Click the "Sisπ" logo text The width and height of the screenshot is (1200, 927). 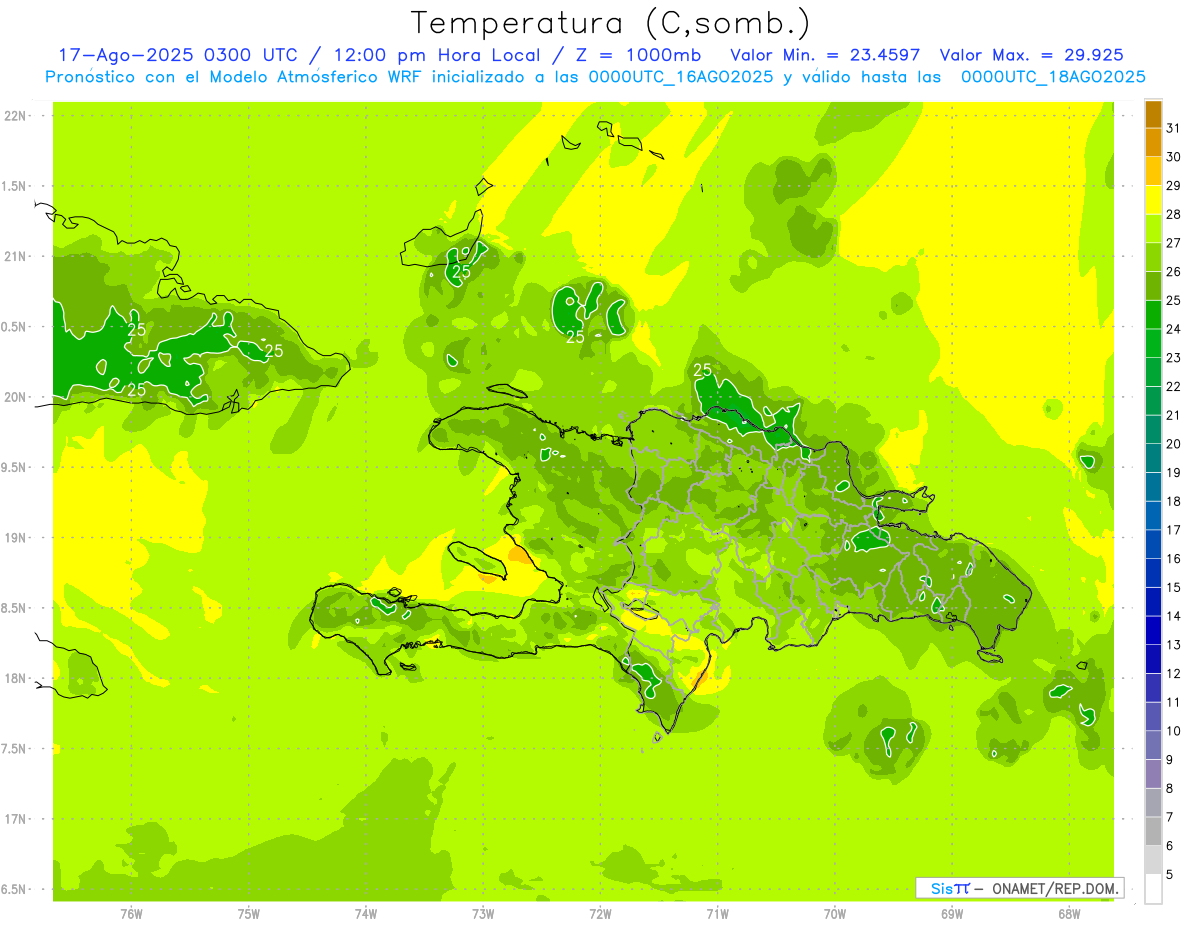click(950, 888)
